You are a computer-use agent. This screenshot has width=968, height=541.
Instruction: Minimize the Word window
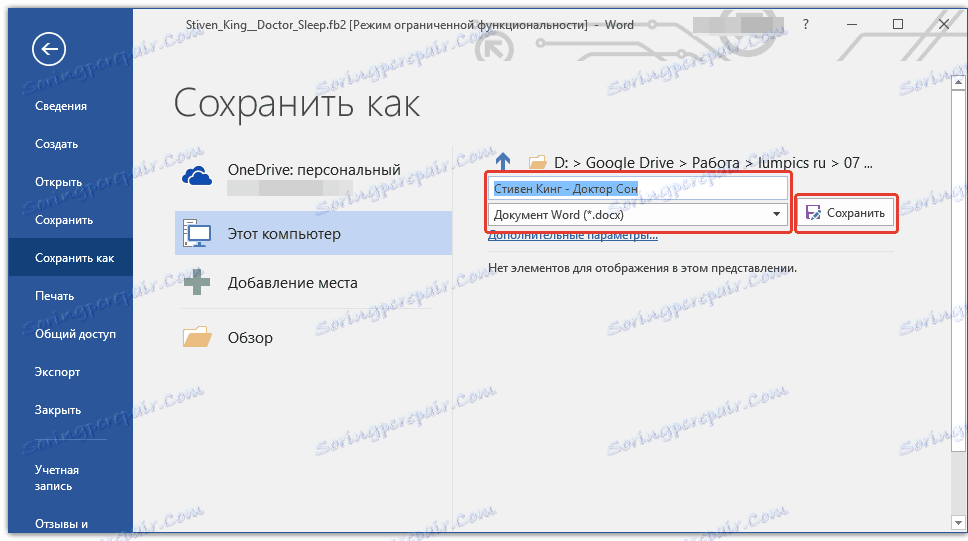coord(852,24)
